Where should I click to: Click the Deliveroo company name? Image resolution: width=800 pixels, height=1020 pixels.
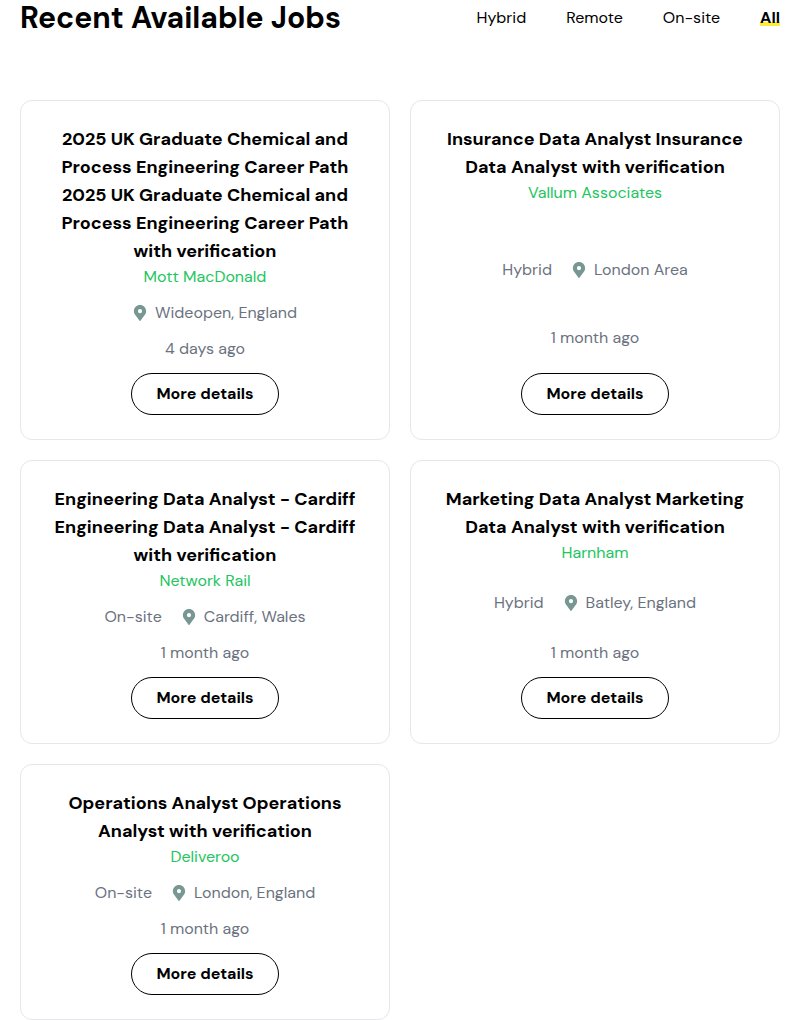point(205,856)
